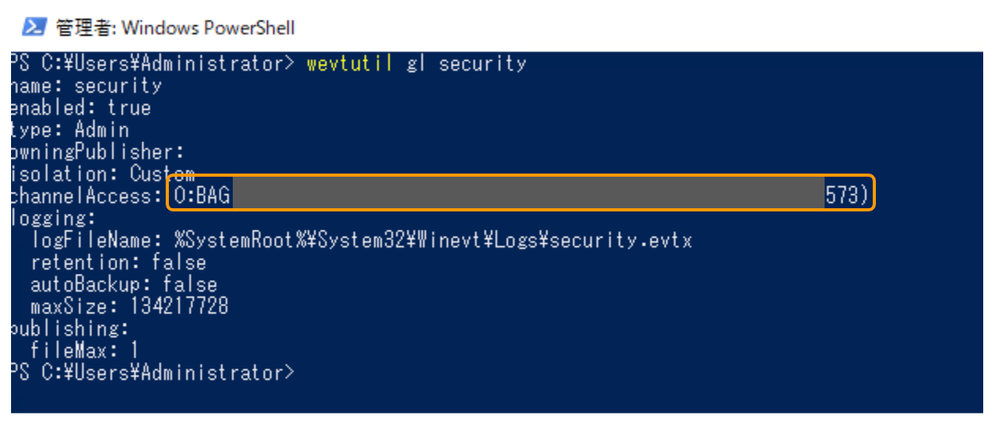Click the 'wevtutil gl security' command text
This screenshot has width=999, height=426.
416,64
